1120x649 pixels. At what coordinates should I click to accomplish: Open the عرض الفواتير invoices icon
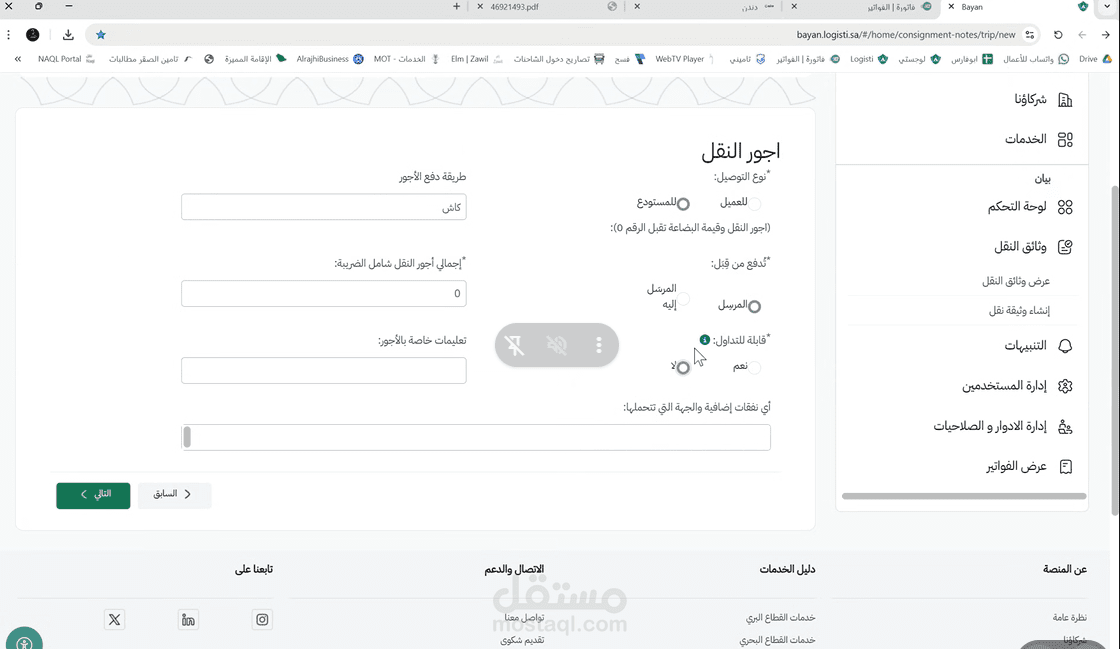[x=1065, y=465]
